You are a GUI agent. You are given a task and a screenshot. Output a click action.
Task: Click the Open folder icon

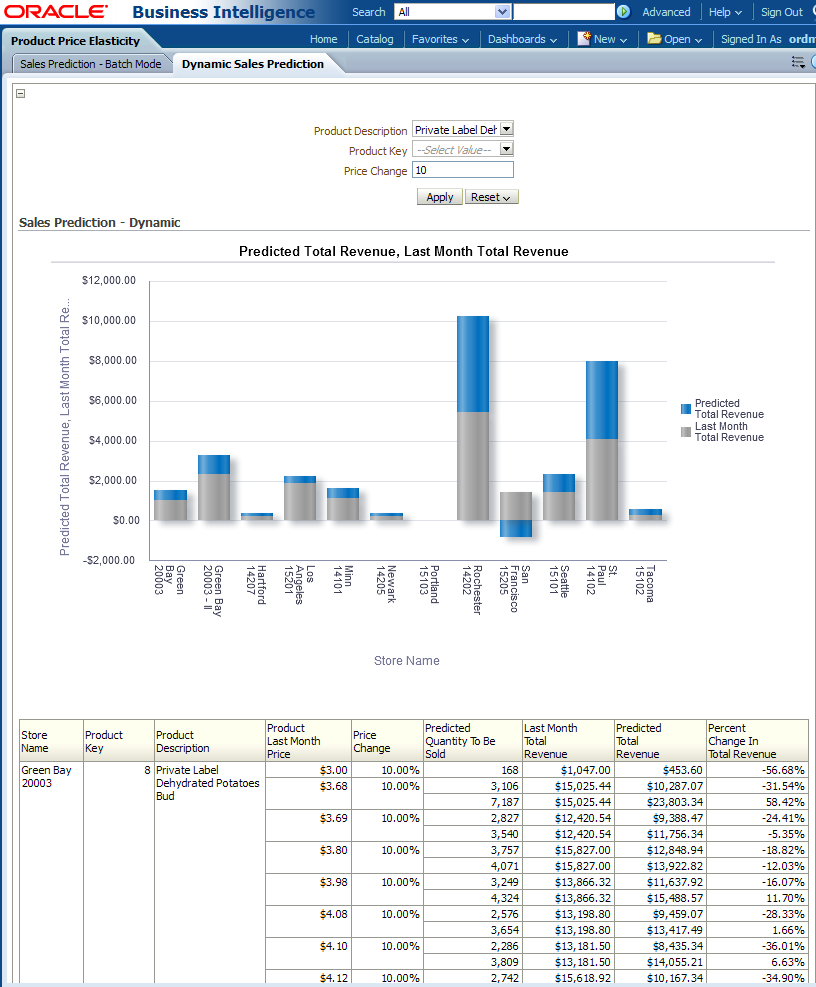coord(654,39)
